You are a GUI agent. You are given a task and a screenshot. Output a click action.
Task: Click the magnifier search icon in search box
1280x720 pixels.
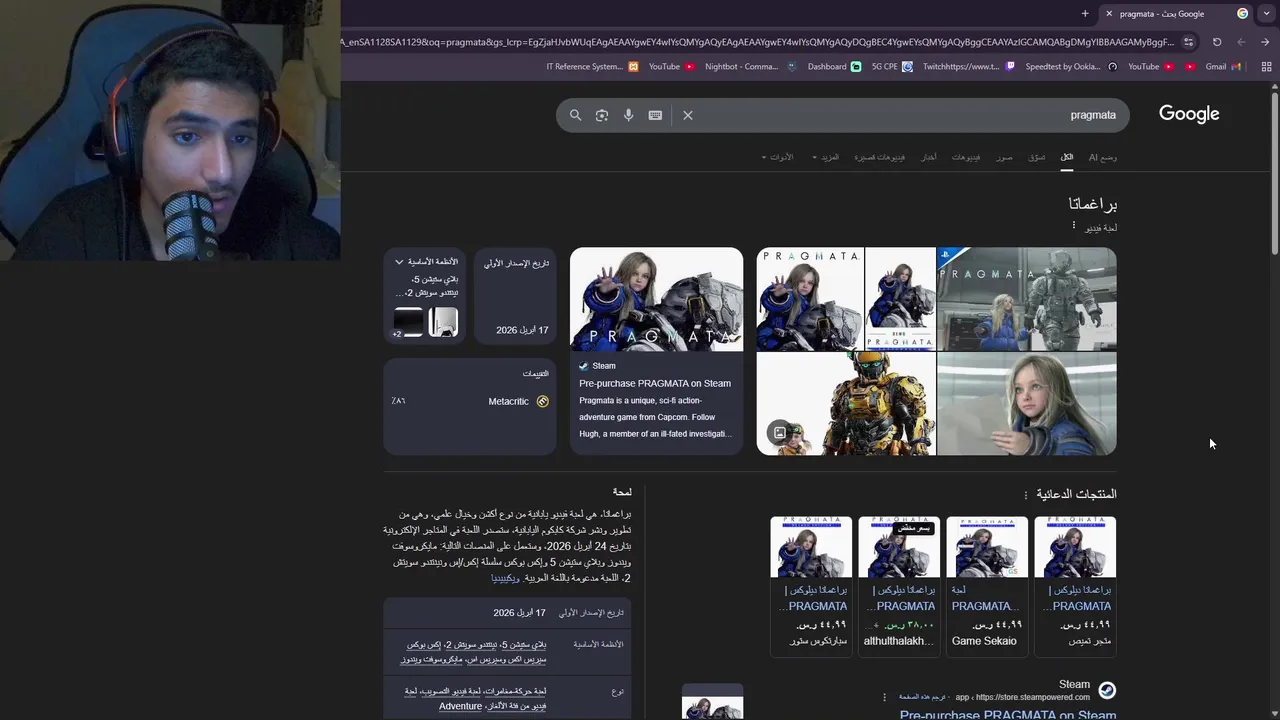[575, 115]
